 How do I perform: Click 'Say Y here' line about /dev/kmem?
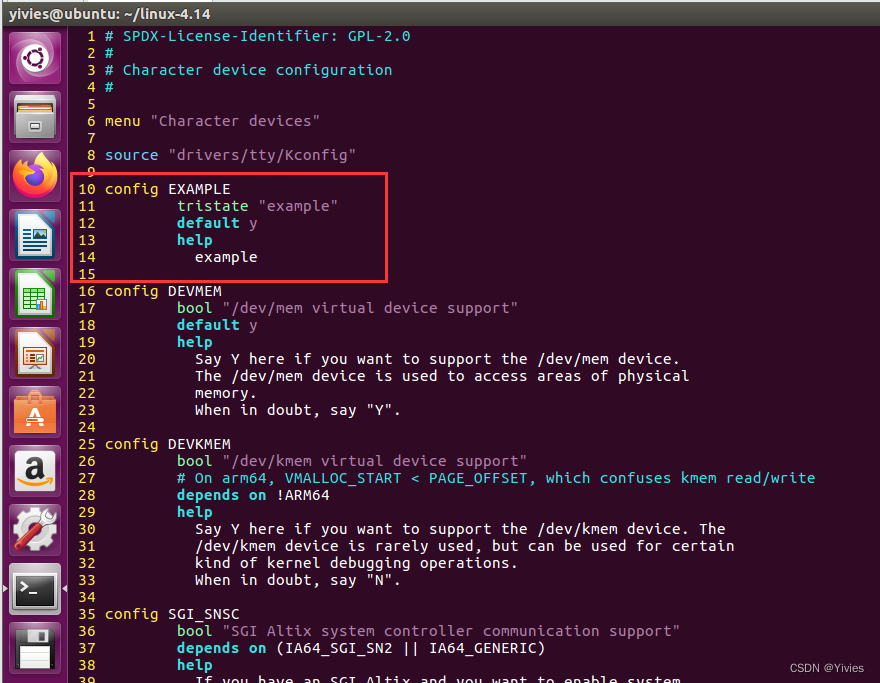(x=460, y=529)
